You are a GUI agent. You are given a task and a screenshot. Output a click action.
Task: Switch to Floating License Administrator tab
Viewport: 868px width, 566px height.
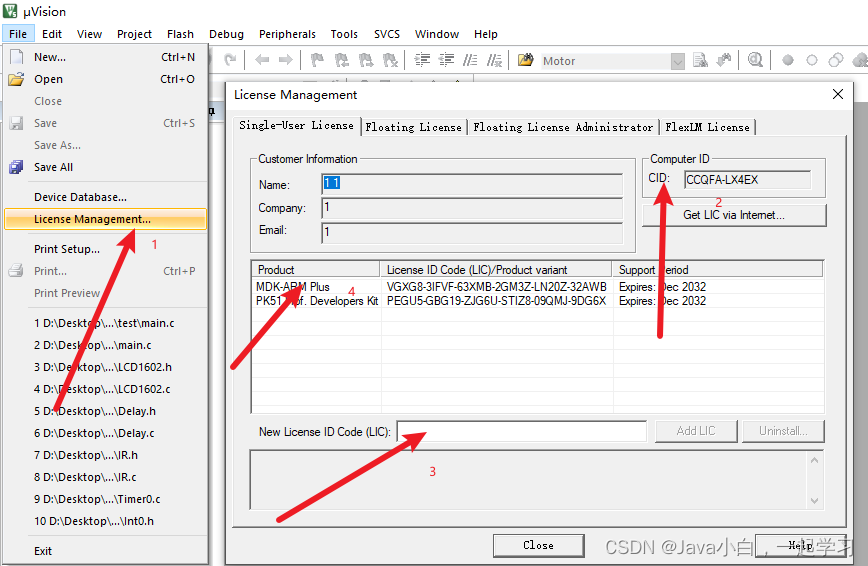(x=563, y=127)
